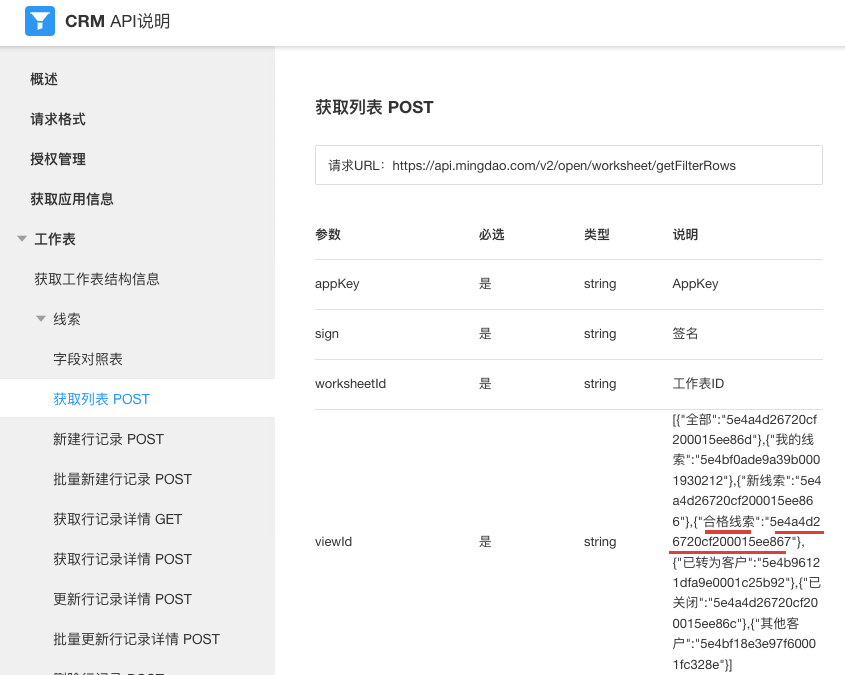The height and width of the screenshot is (675, 845).
Task: Click string type in viewId row
Action: pyautogui.click(x=600, y=541)
